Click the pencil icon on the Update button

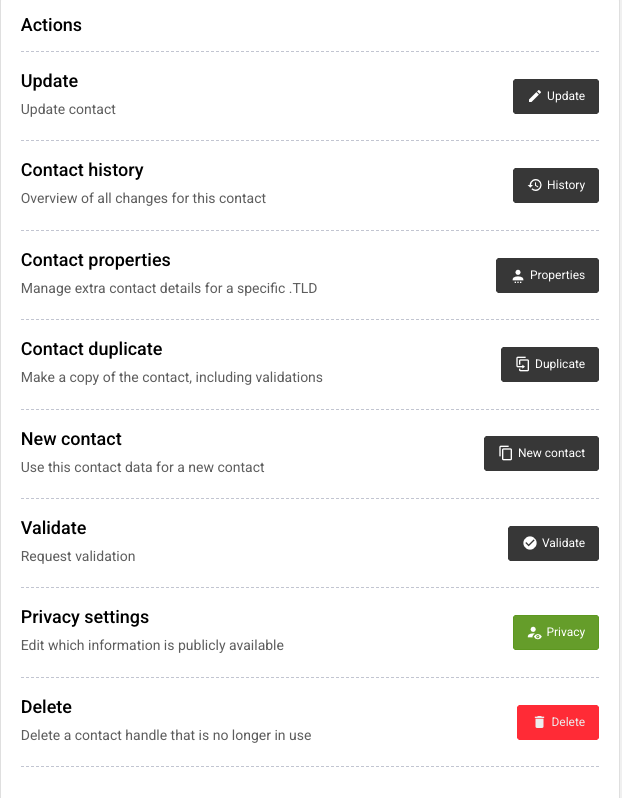(x=534, y=96)
